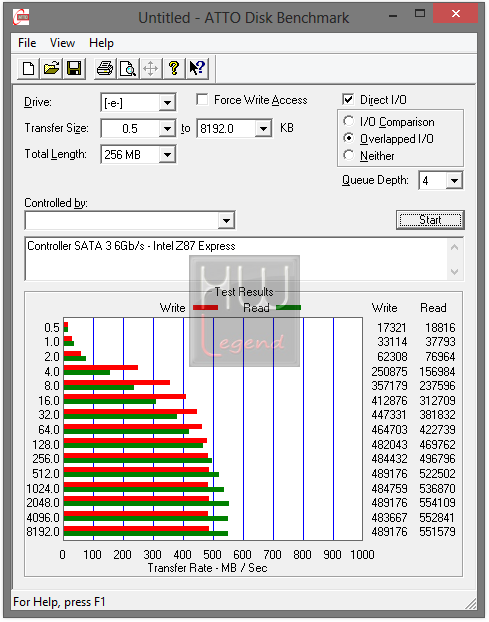The height and width of the screenshot is (622, 489).
Task: Click the Read value 554109
Action: pos(437,503)
